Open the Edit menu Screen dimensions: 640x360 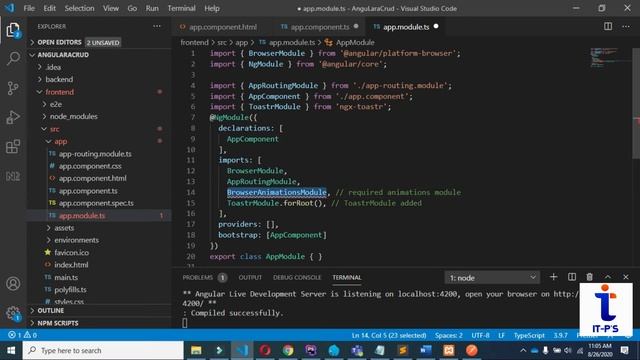49,8
